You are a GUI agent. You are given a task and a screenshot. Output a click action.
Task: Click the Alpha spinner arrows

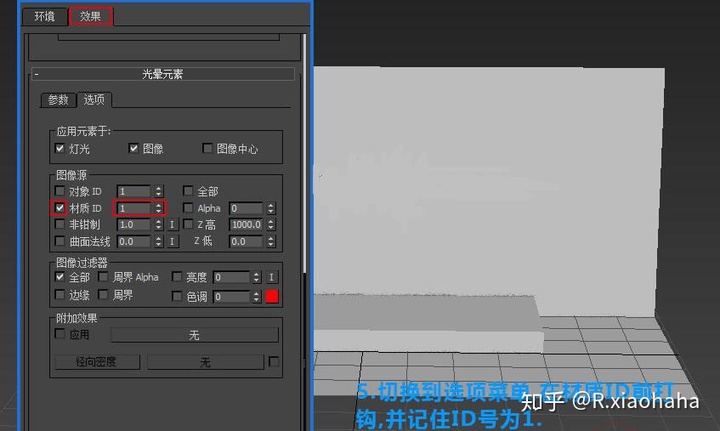coord(271,208)
